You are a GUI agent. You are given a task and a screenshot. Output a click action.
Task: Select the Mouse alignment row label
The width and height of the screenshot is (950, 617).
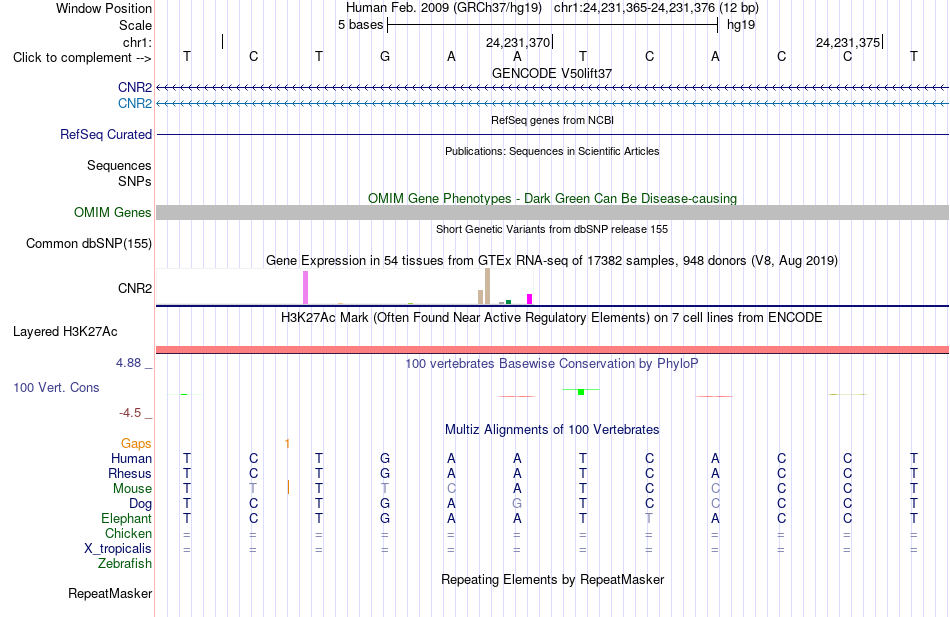pos(132,489)
